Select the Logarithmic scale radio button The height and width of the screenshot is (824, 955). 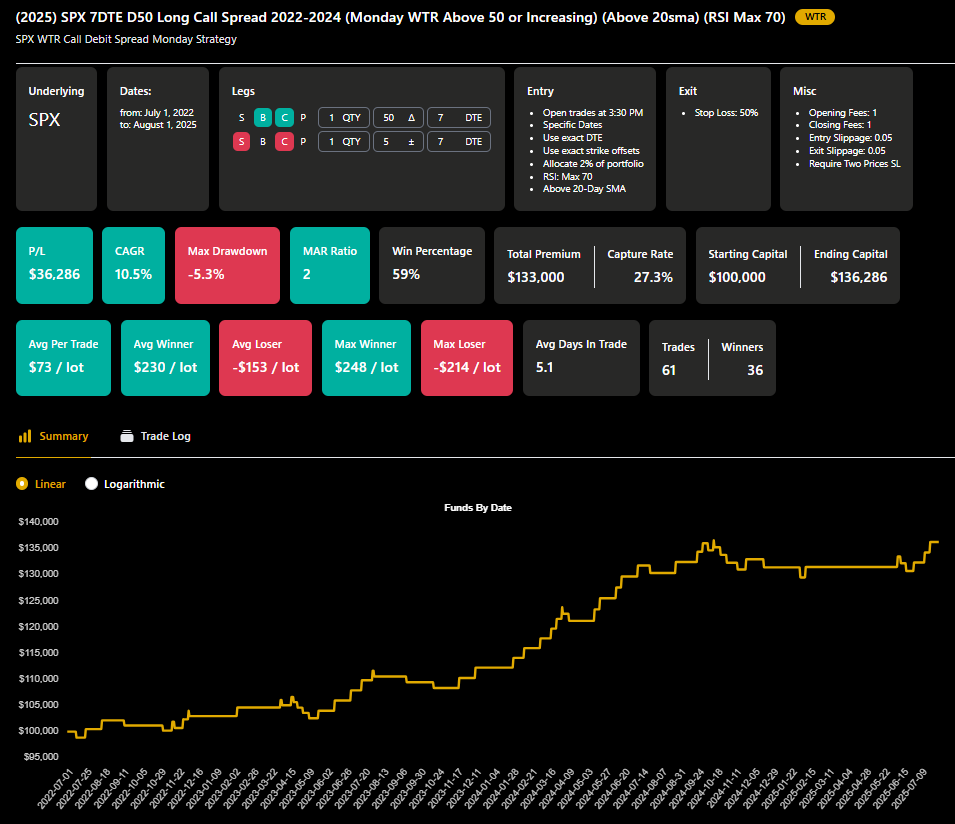(91, 484)
